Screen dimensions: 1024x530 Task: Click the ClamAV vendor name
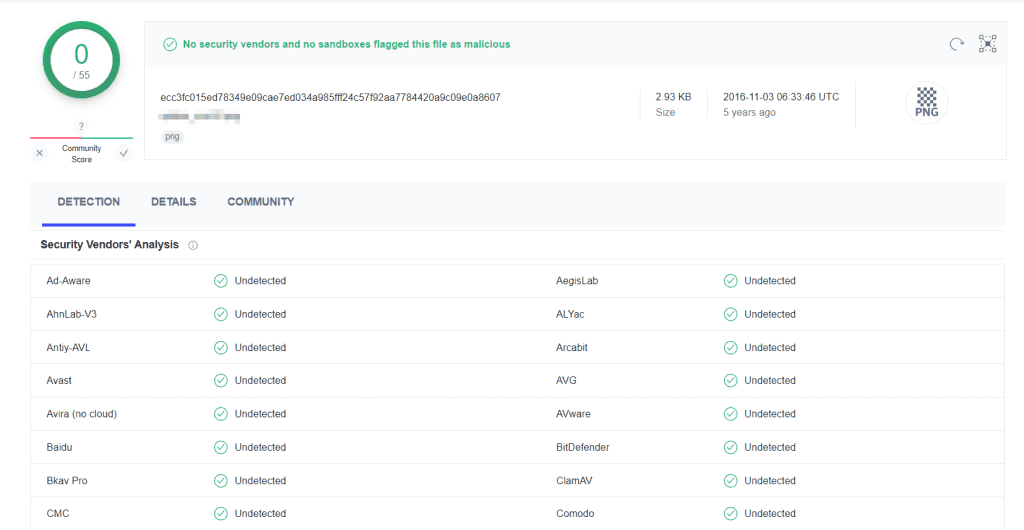click(575, 480)
